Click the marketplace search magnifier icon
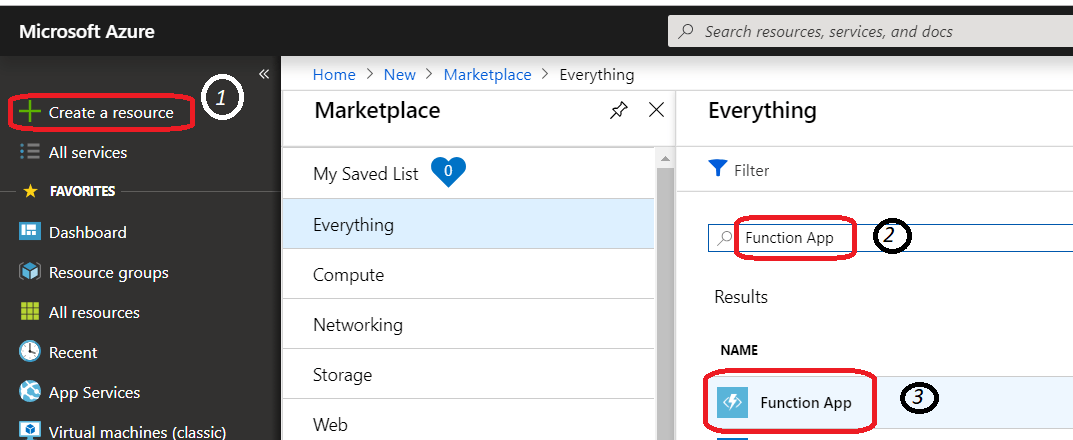This screenshot has height=440, width=1073. [724, 238]
